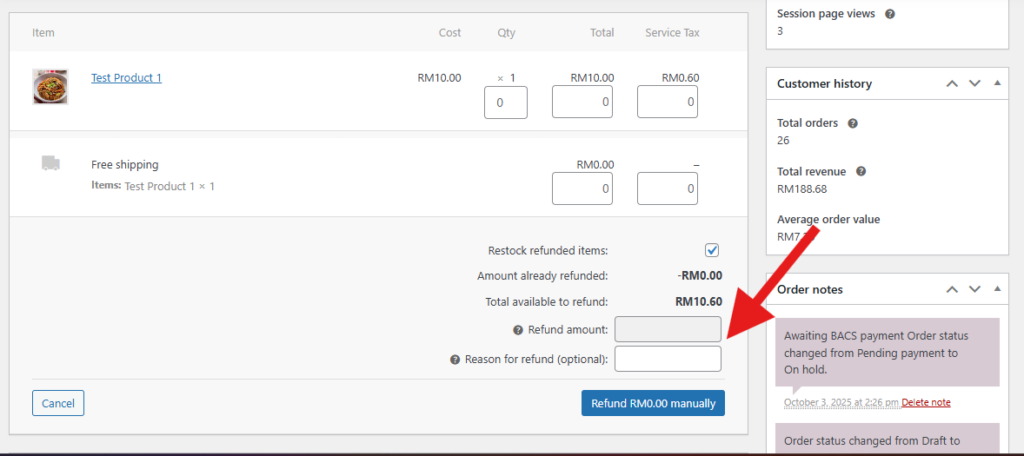1024x456 pixels.
Task: Click help icon beside Reason for refund
Action: click(x=455, y=359)
